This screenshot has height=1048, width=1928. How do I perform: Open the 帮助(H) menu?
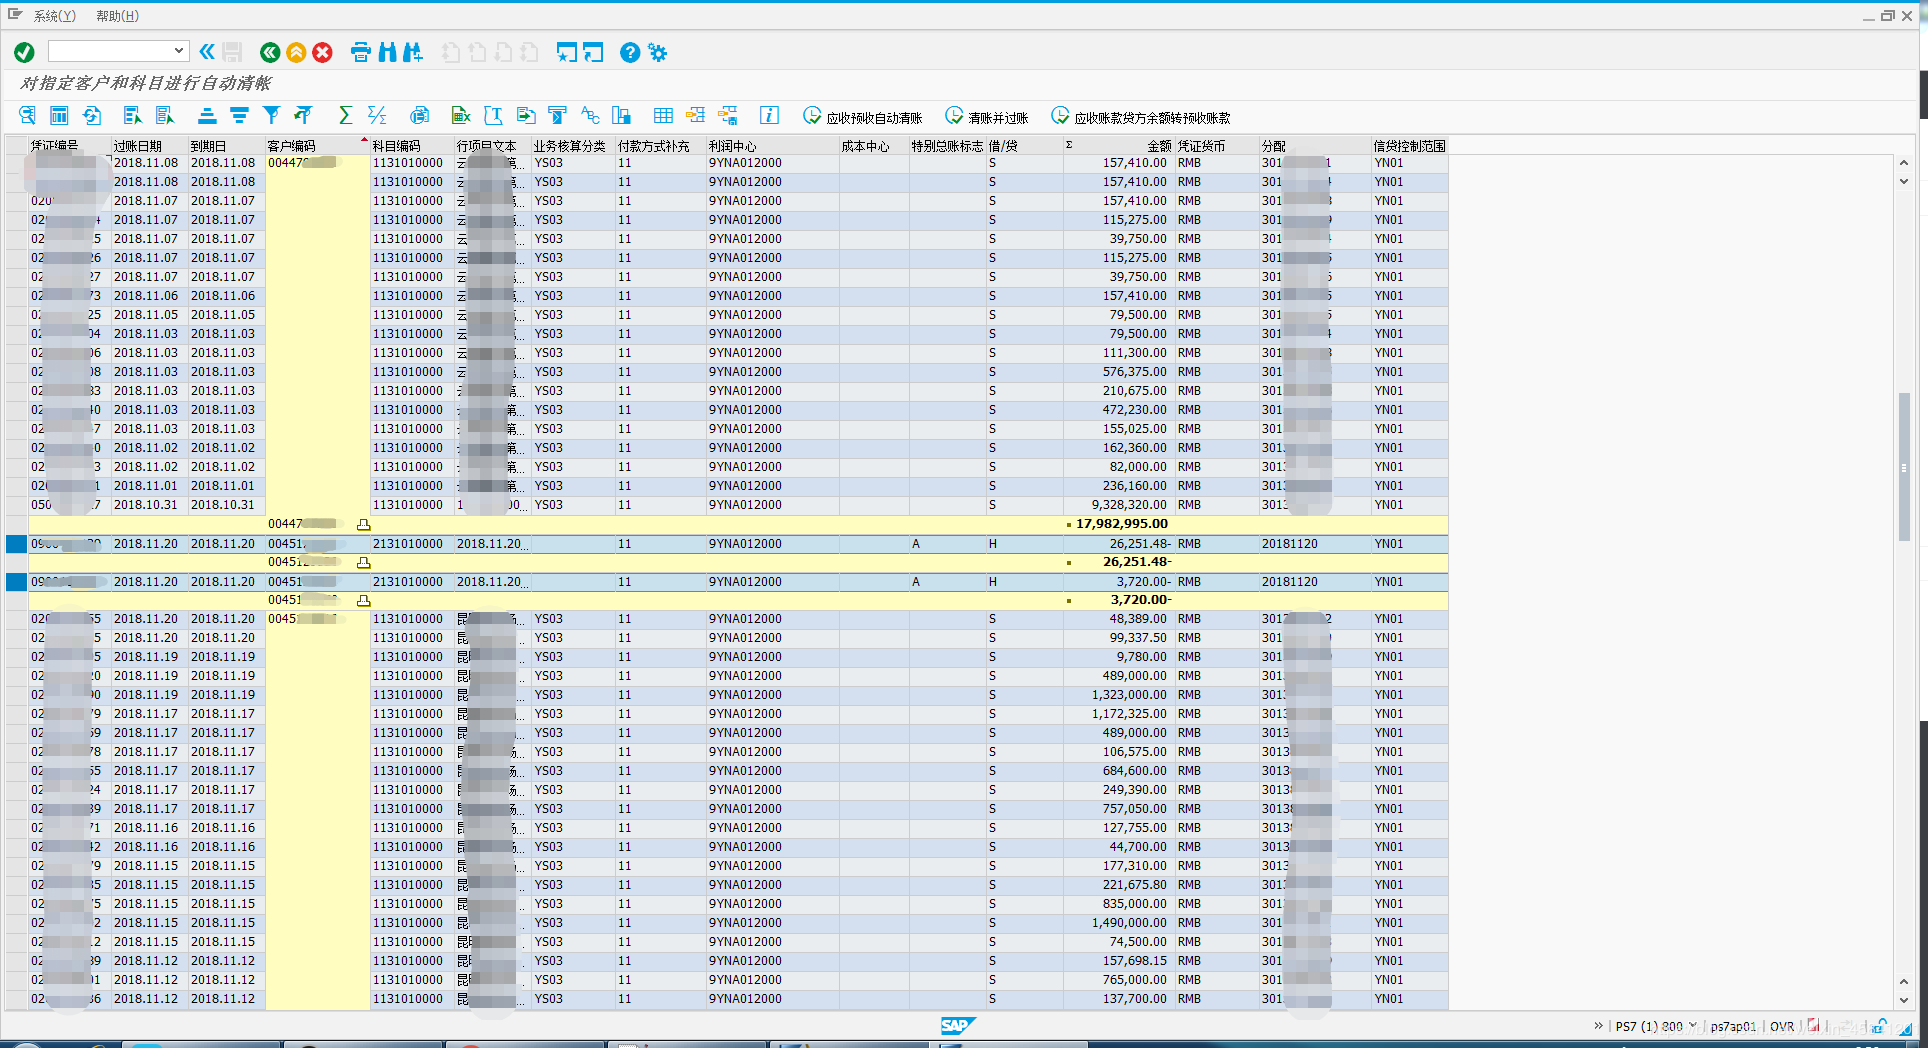coord(117,16)
